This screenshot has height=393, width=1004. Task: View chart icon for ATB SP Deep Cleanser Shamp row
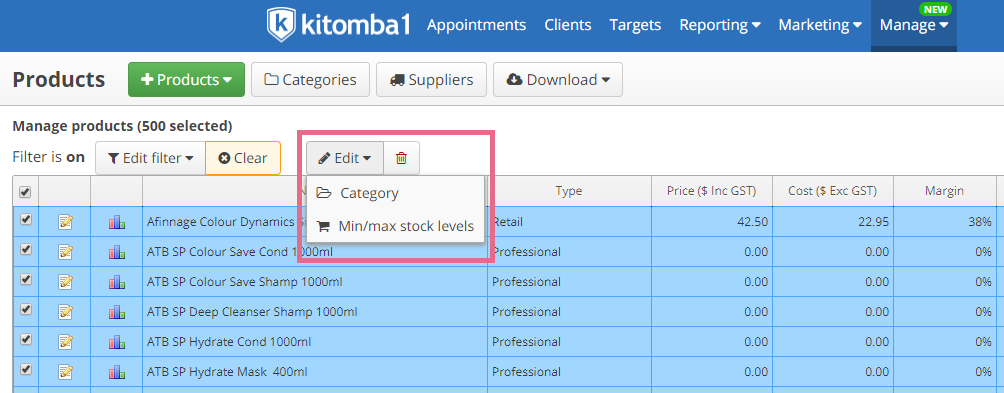(117, 312)
